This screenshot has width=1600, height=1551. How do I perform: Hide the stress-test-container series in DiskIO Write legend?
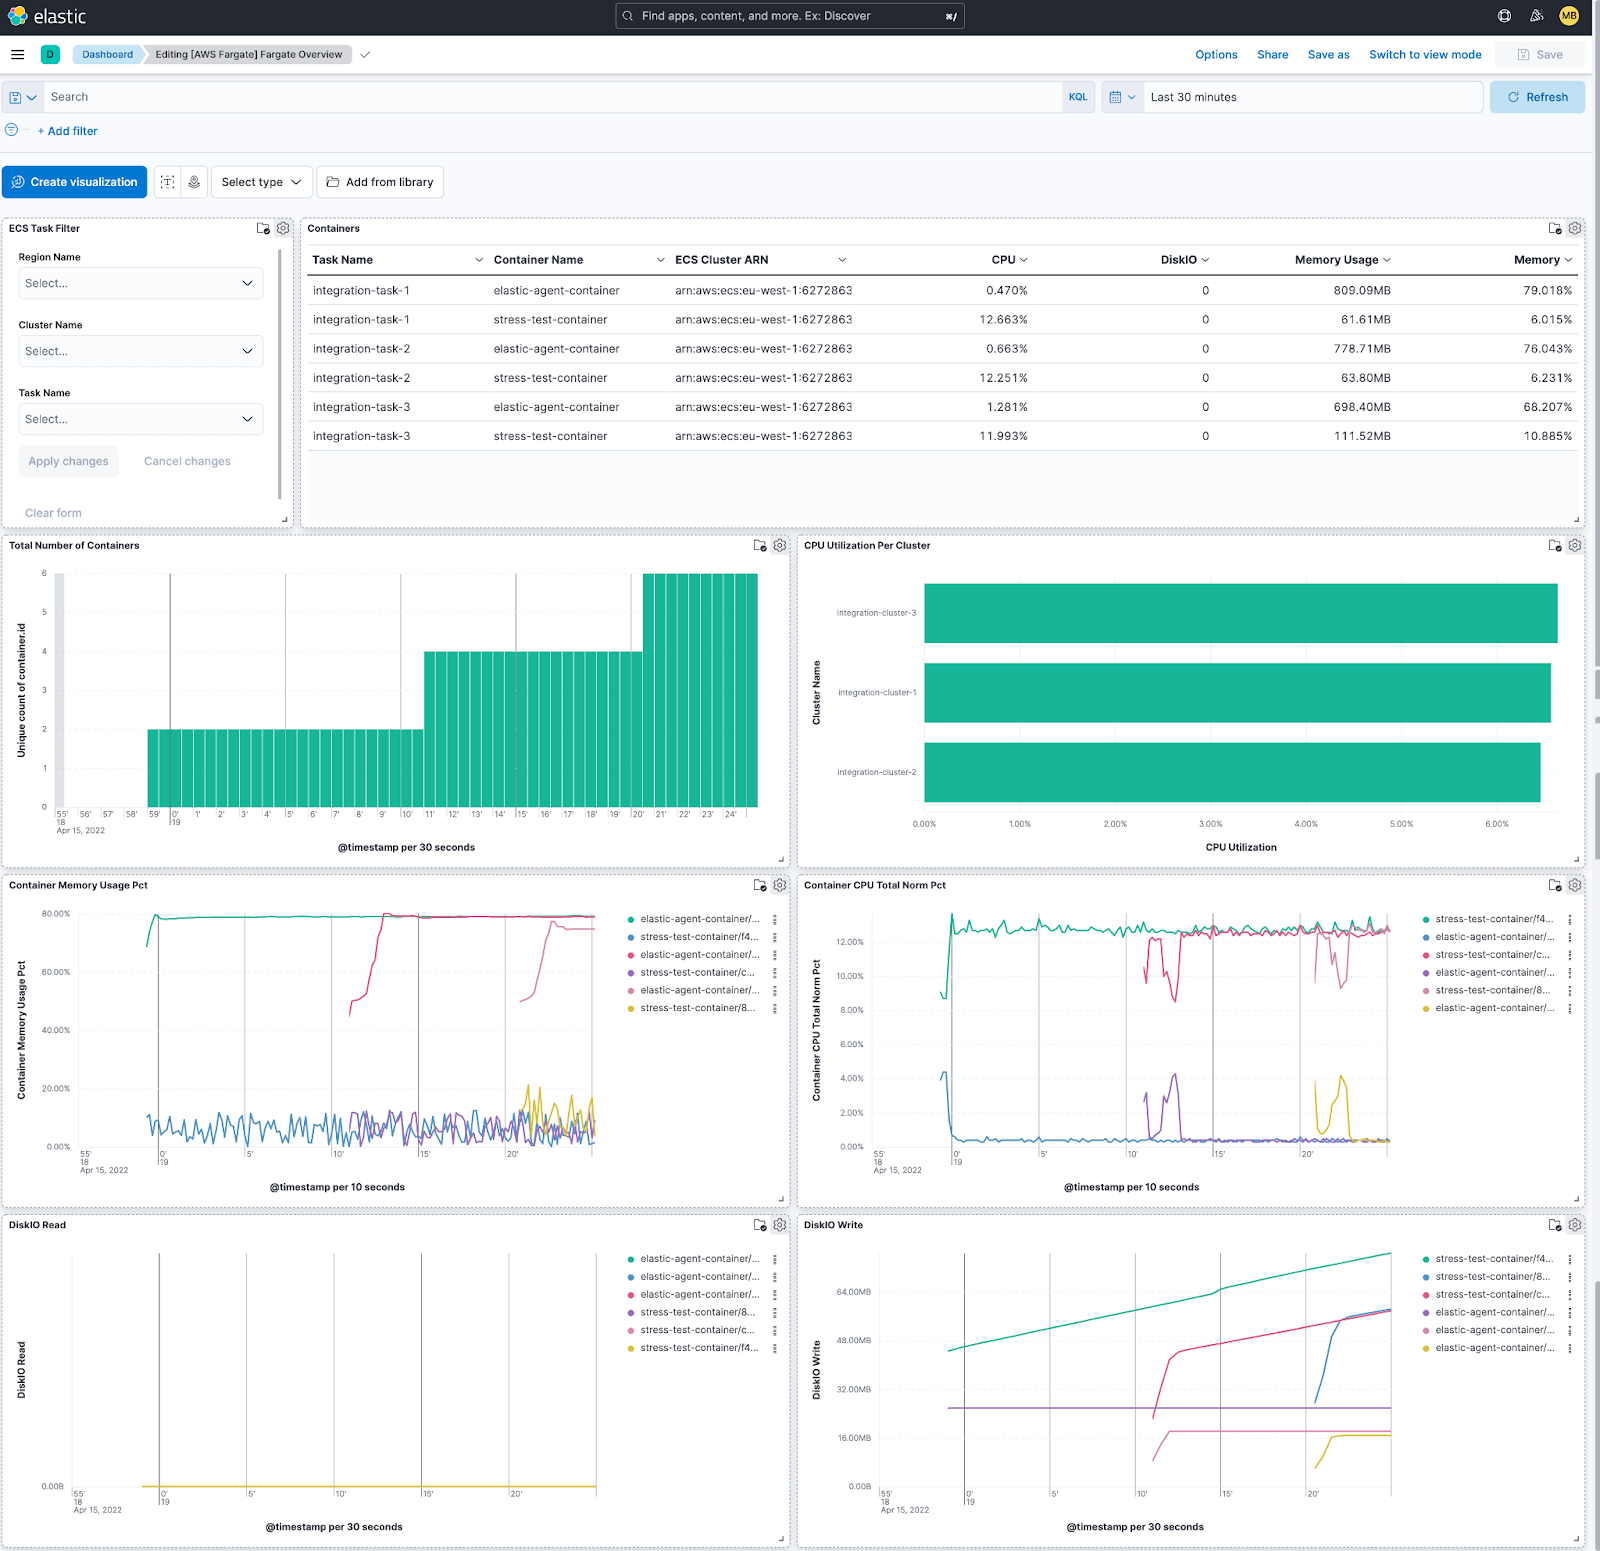1490,1258
